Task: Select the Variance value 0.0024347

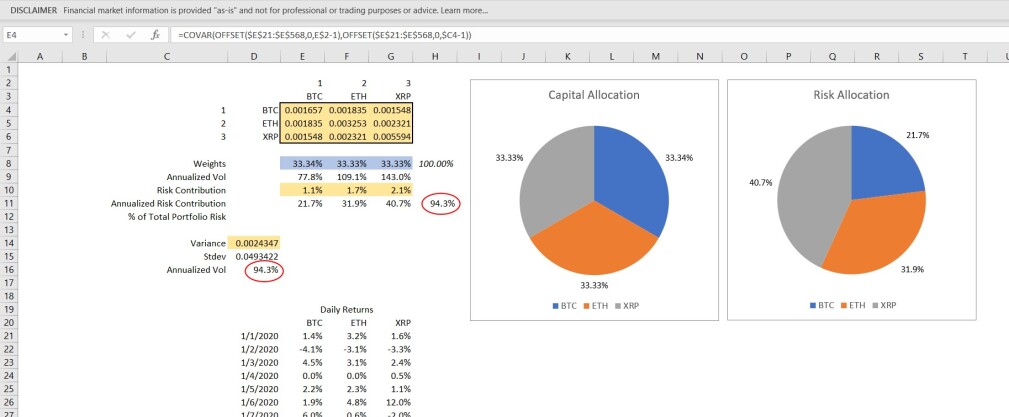Action: 254,243
